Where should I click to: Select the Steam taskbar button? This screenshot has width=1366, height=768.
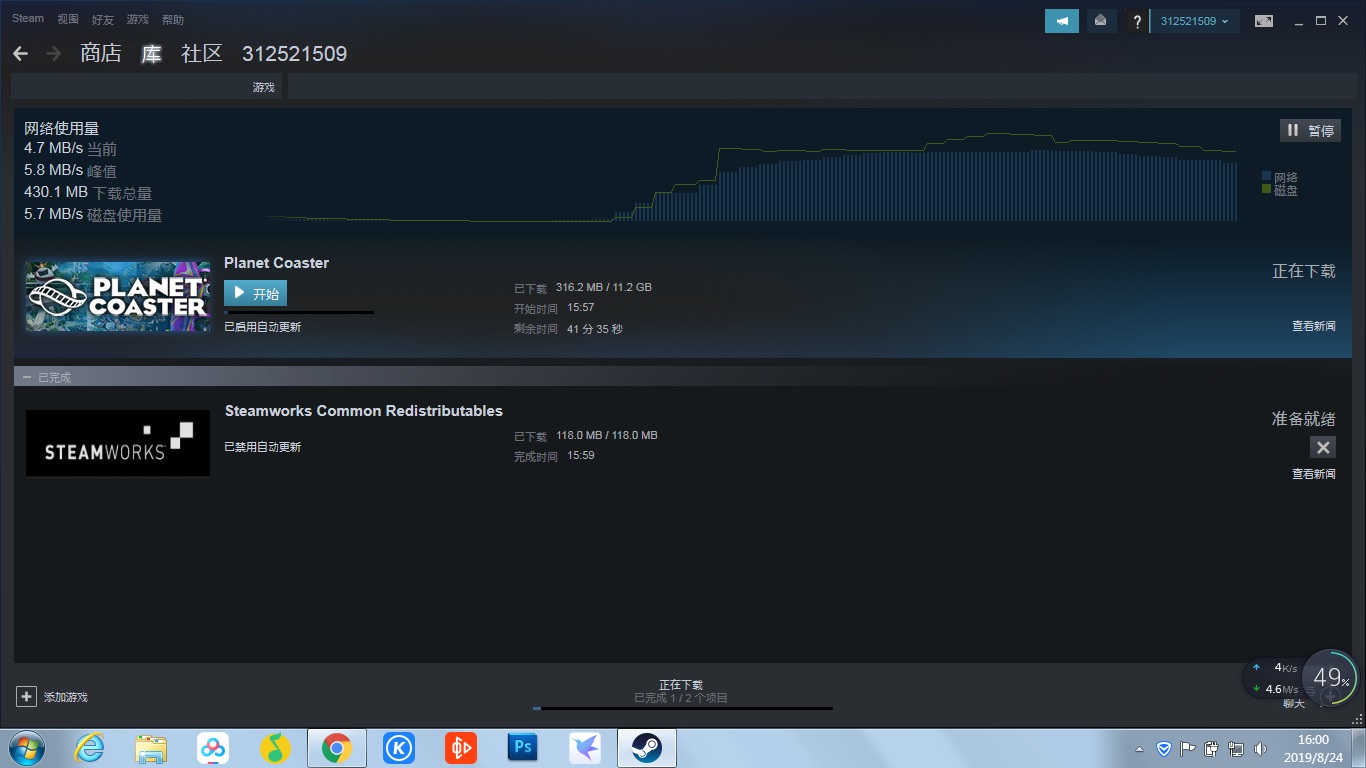click(x=647, y=748)
